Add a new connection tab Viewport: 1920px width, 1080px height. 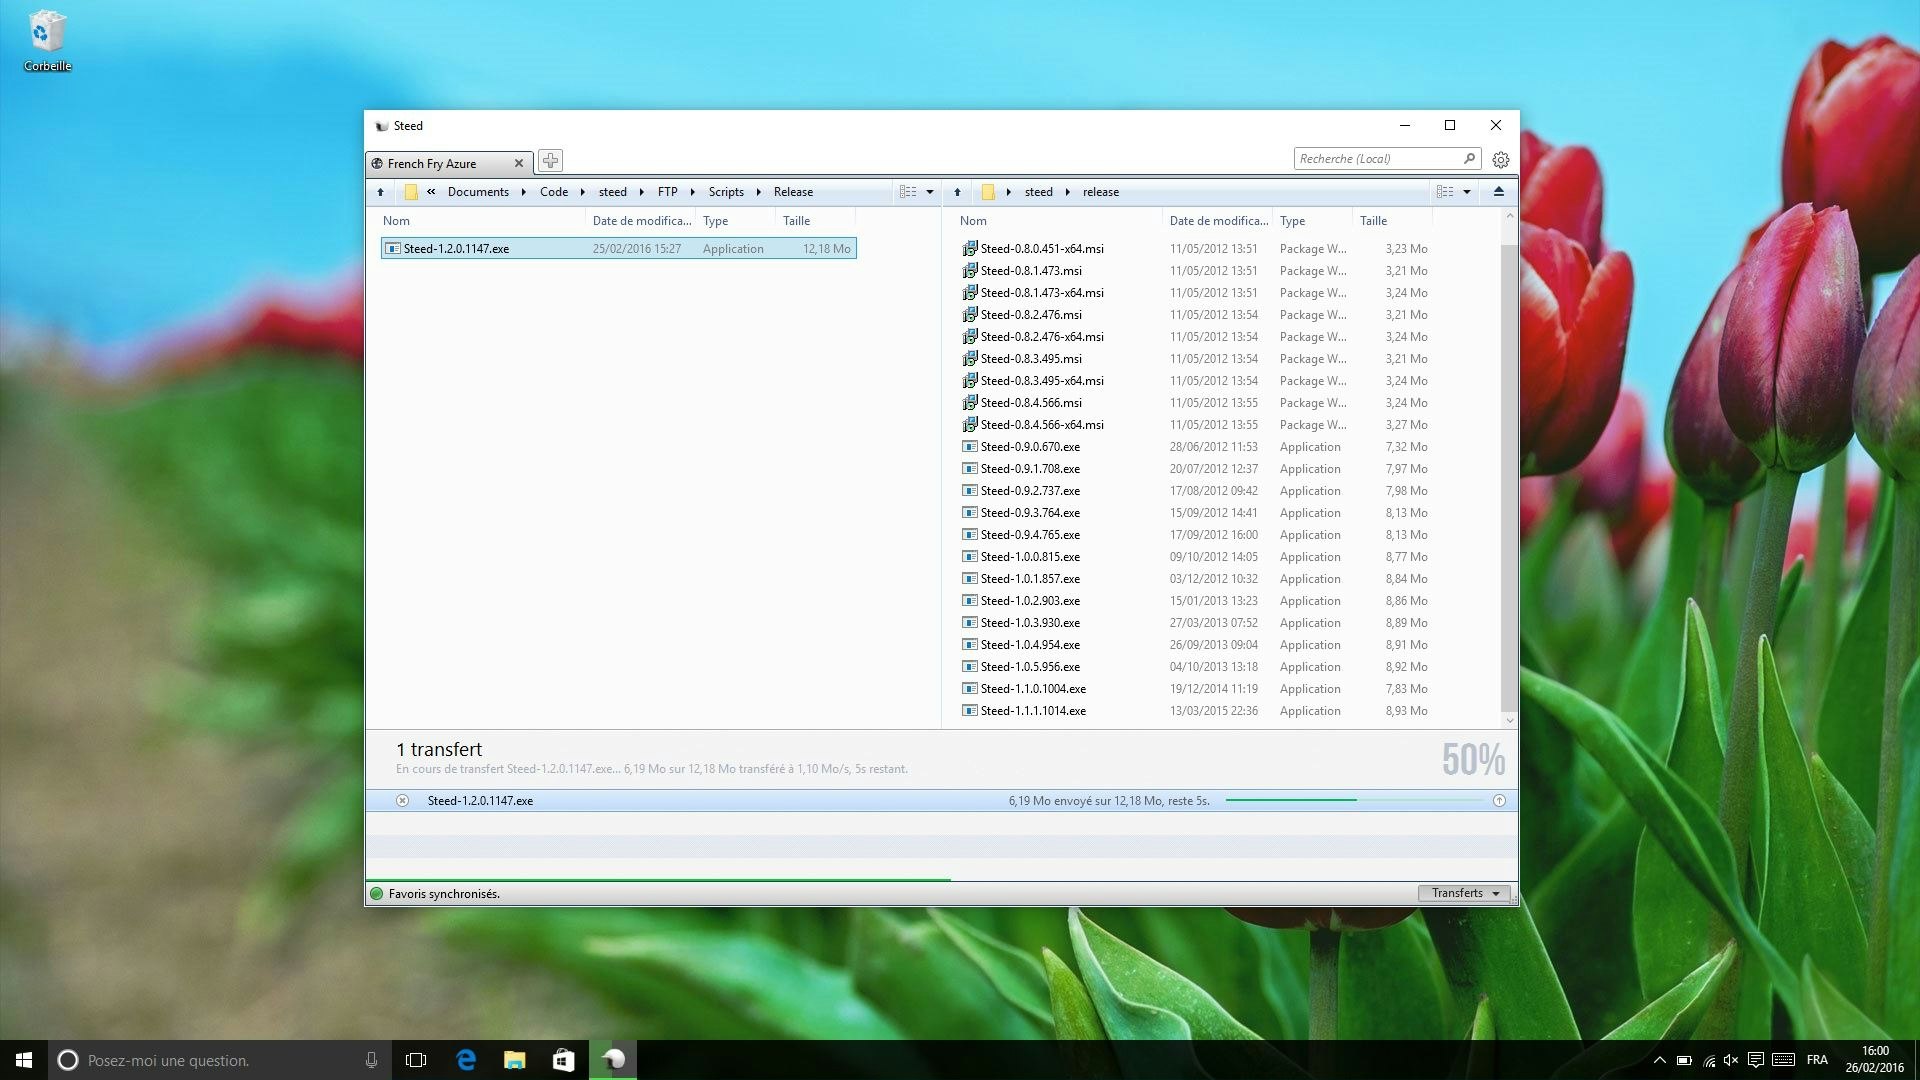550,160
